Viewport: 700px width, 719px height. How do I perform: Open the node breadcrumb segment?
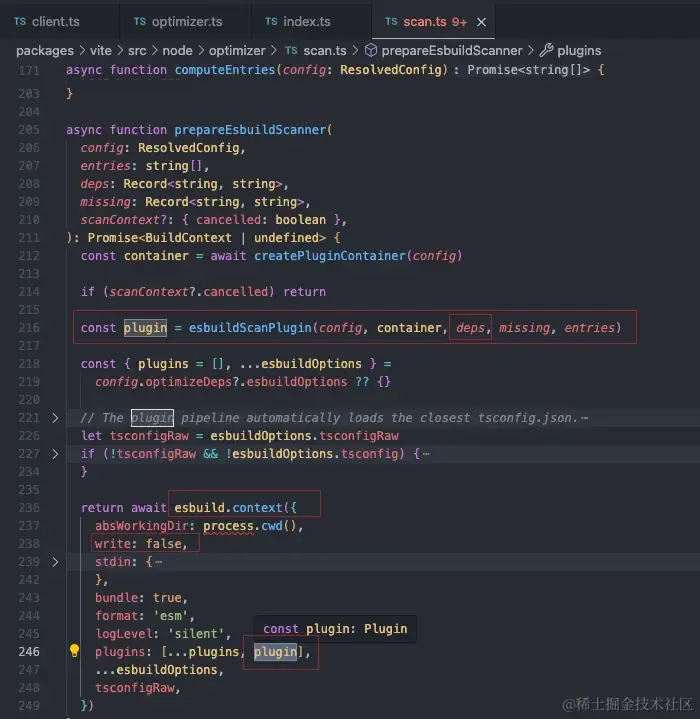[177, 50]
